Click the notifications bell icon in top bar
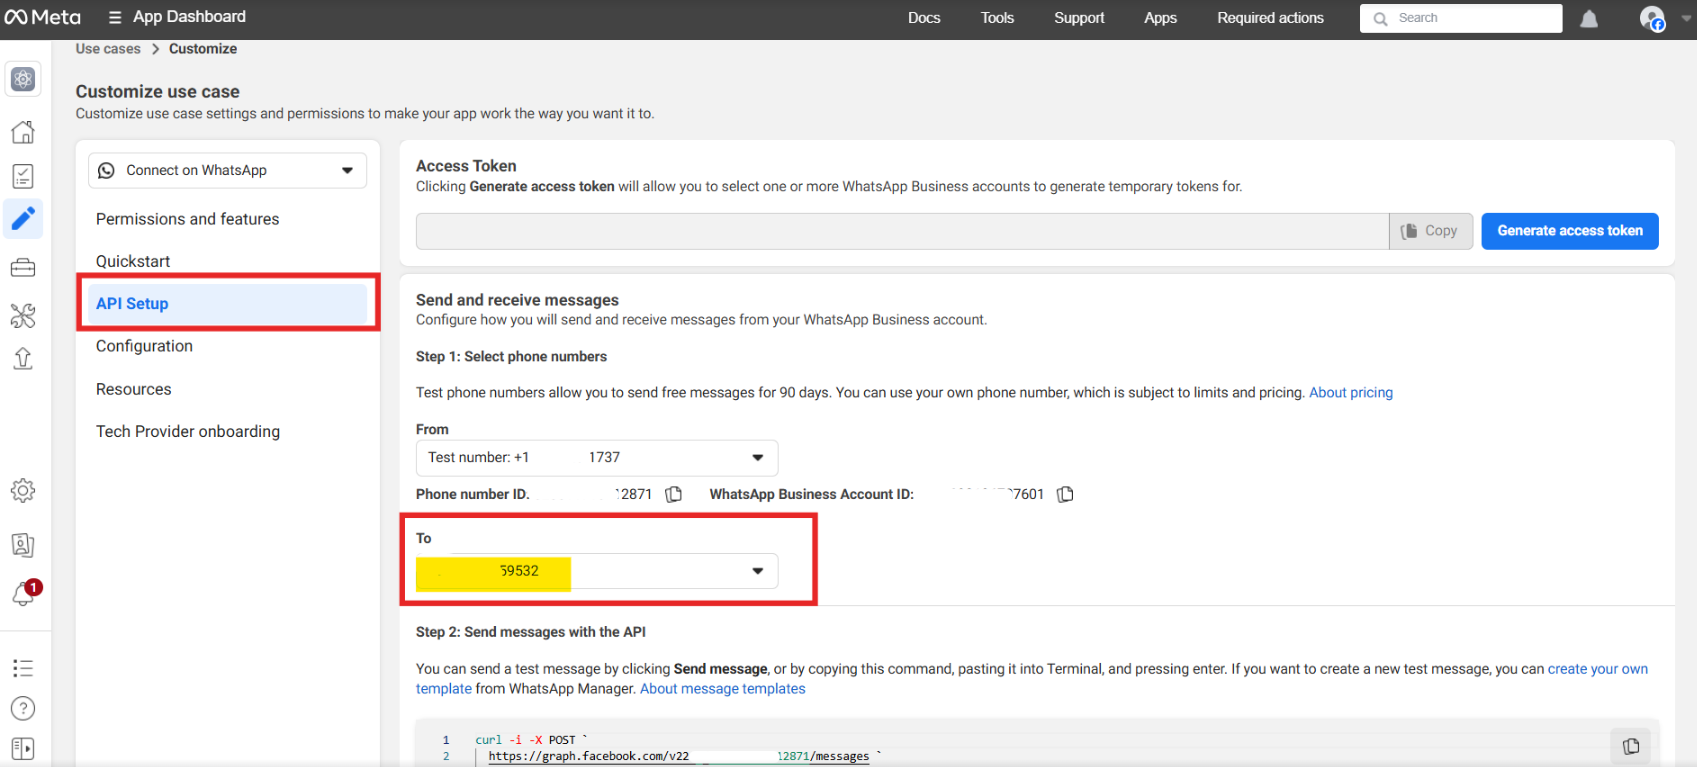This screenshot has height=767, width=1697. pos(1588,19)
